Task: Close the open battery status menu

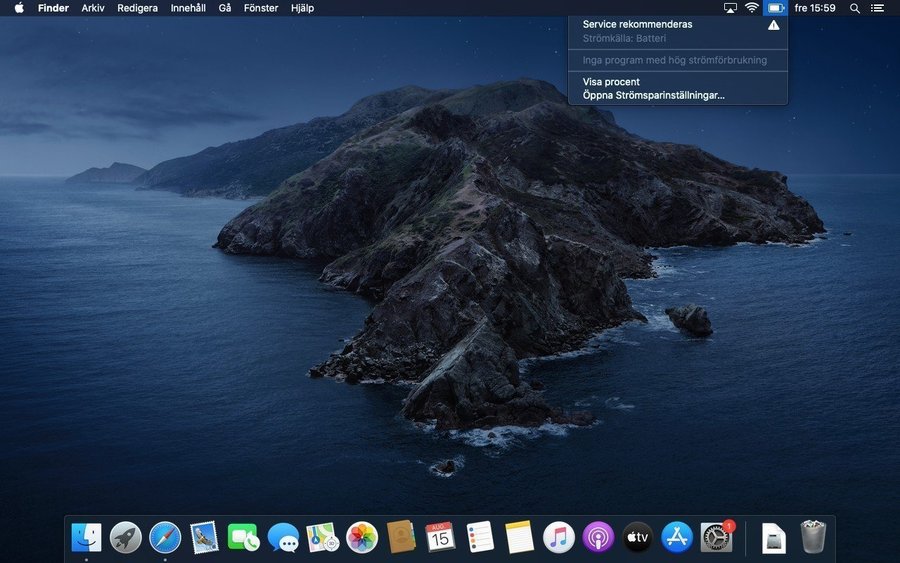Action: pyautogui.click(x=776, y=8)
